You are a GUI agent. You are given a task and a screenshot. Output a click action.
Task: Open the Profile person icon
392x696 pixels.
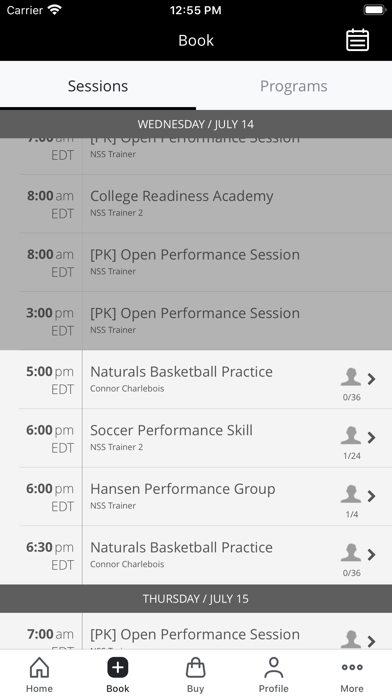point(273,668)
